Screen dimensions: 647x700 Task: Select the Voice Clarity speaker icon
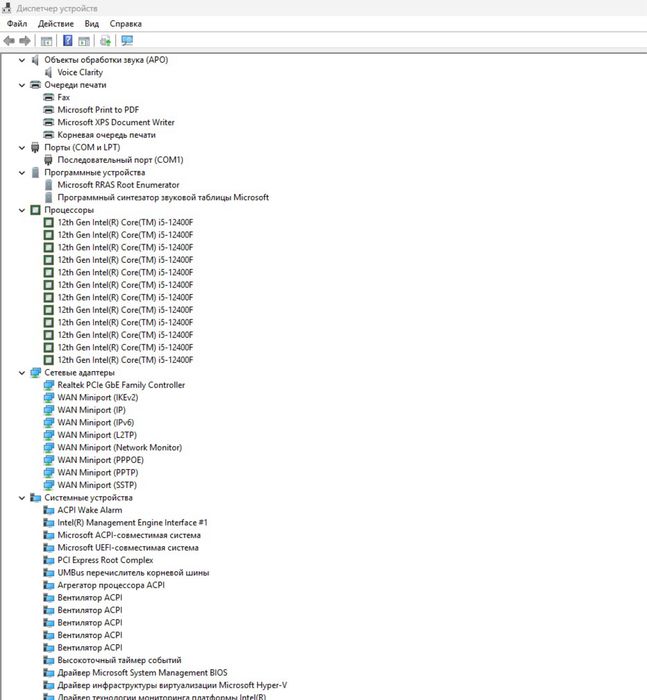point(48,72)
